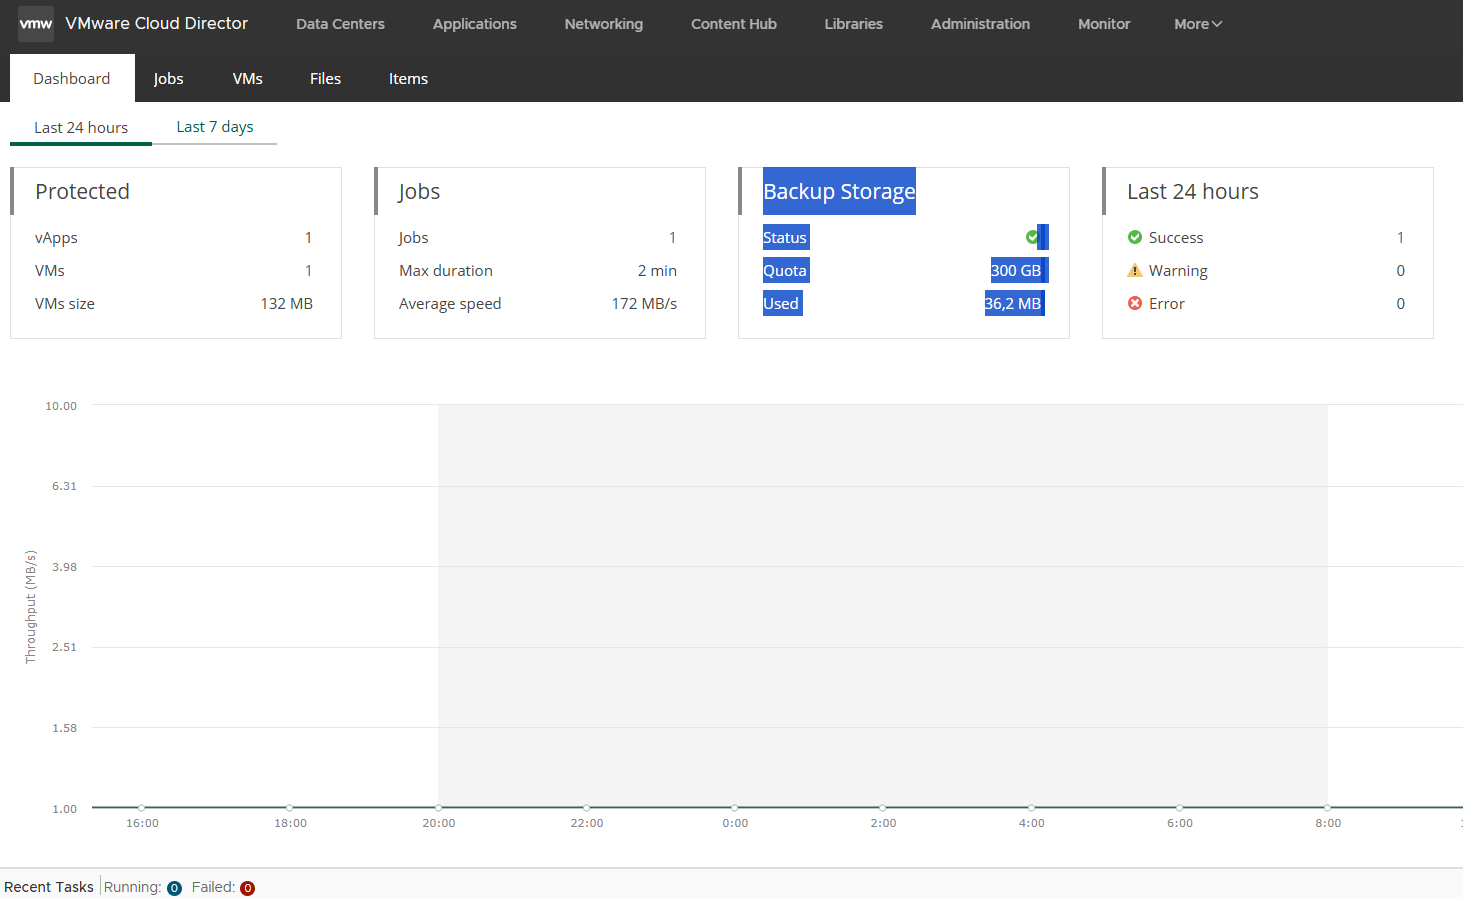Click the vApps row label
Image resolution: width=1463 pixels, height=899 pixels.
coord(56,238)
